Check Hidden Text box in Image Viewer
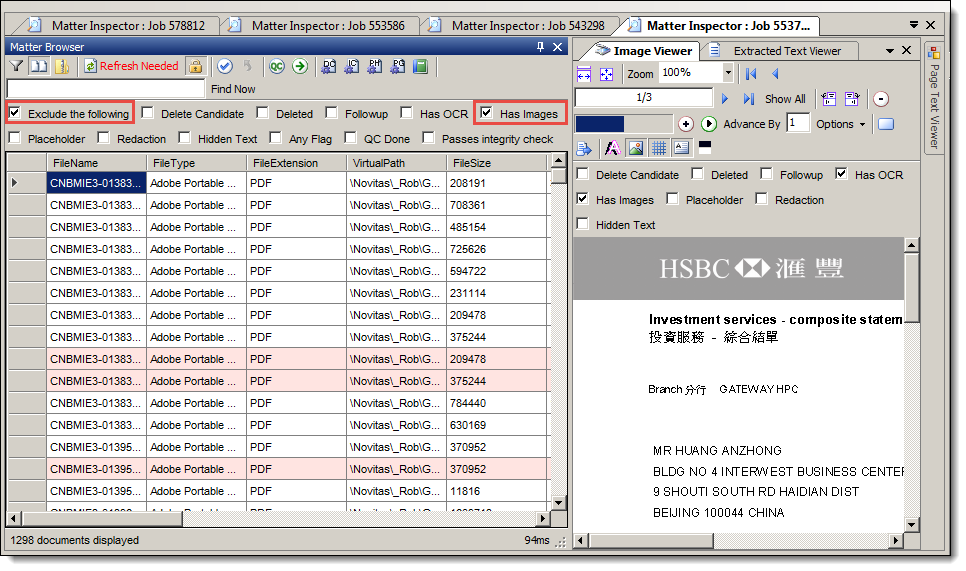The image size is (966, 571). pos(583,224)
